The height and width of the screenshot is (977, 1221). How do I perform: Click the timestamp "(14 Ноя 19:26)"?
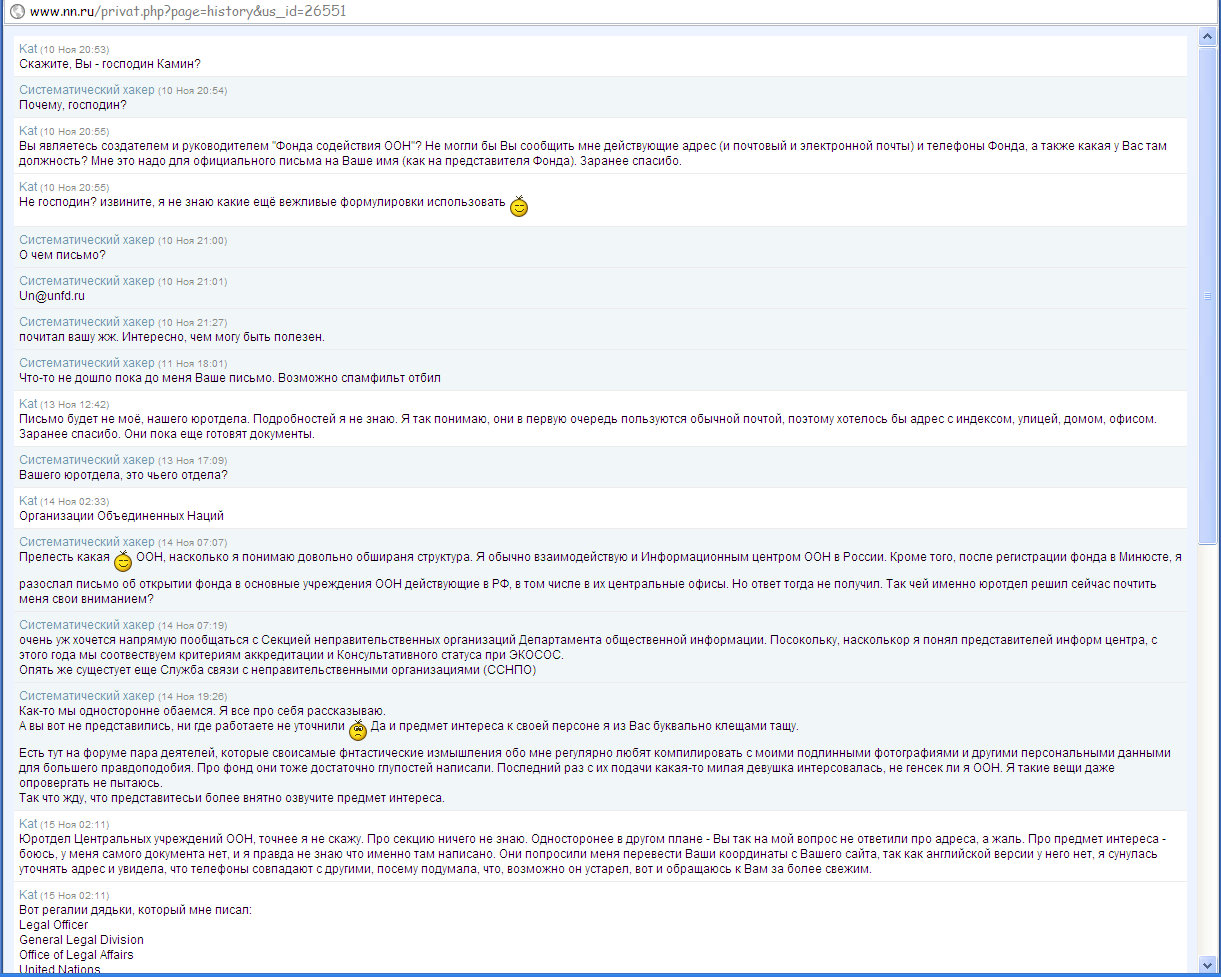pos(192,697)
